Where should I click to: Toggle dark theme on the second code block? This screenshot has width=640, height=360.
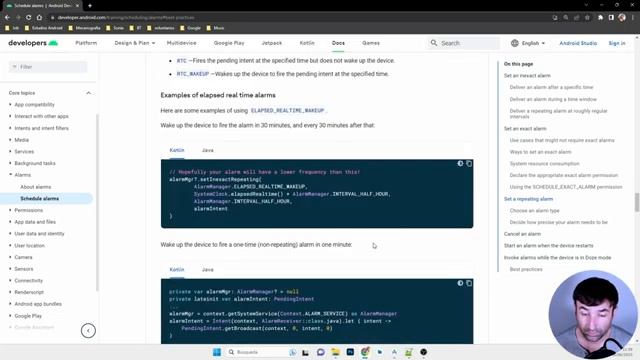coord(460,283)
